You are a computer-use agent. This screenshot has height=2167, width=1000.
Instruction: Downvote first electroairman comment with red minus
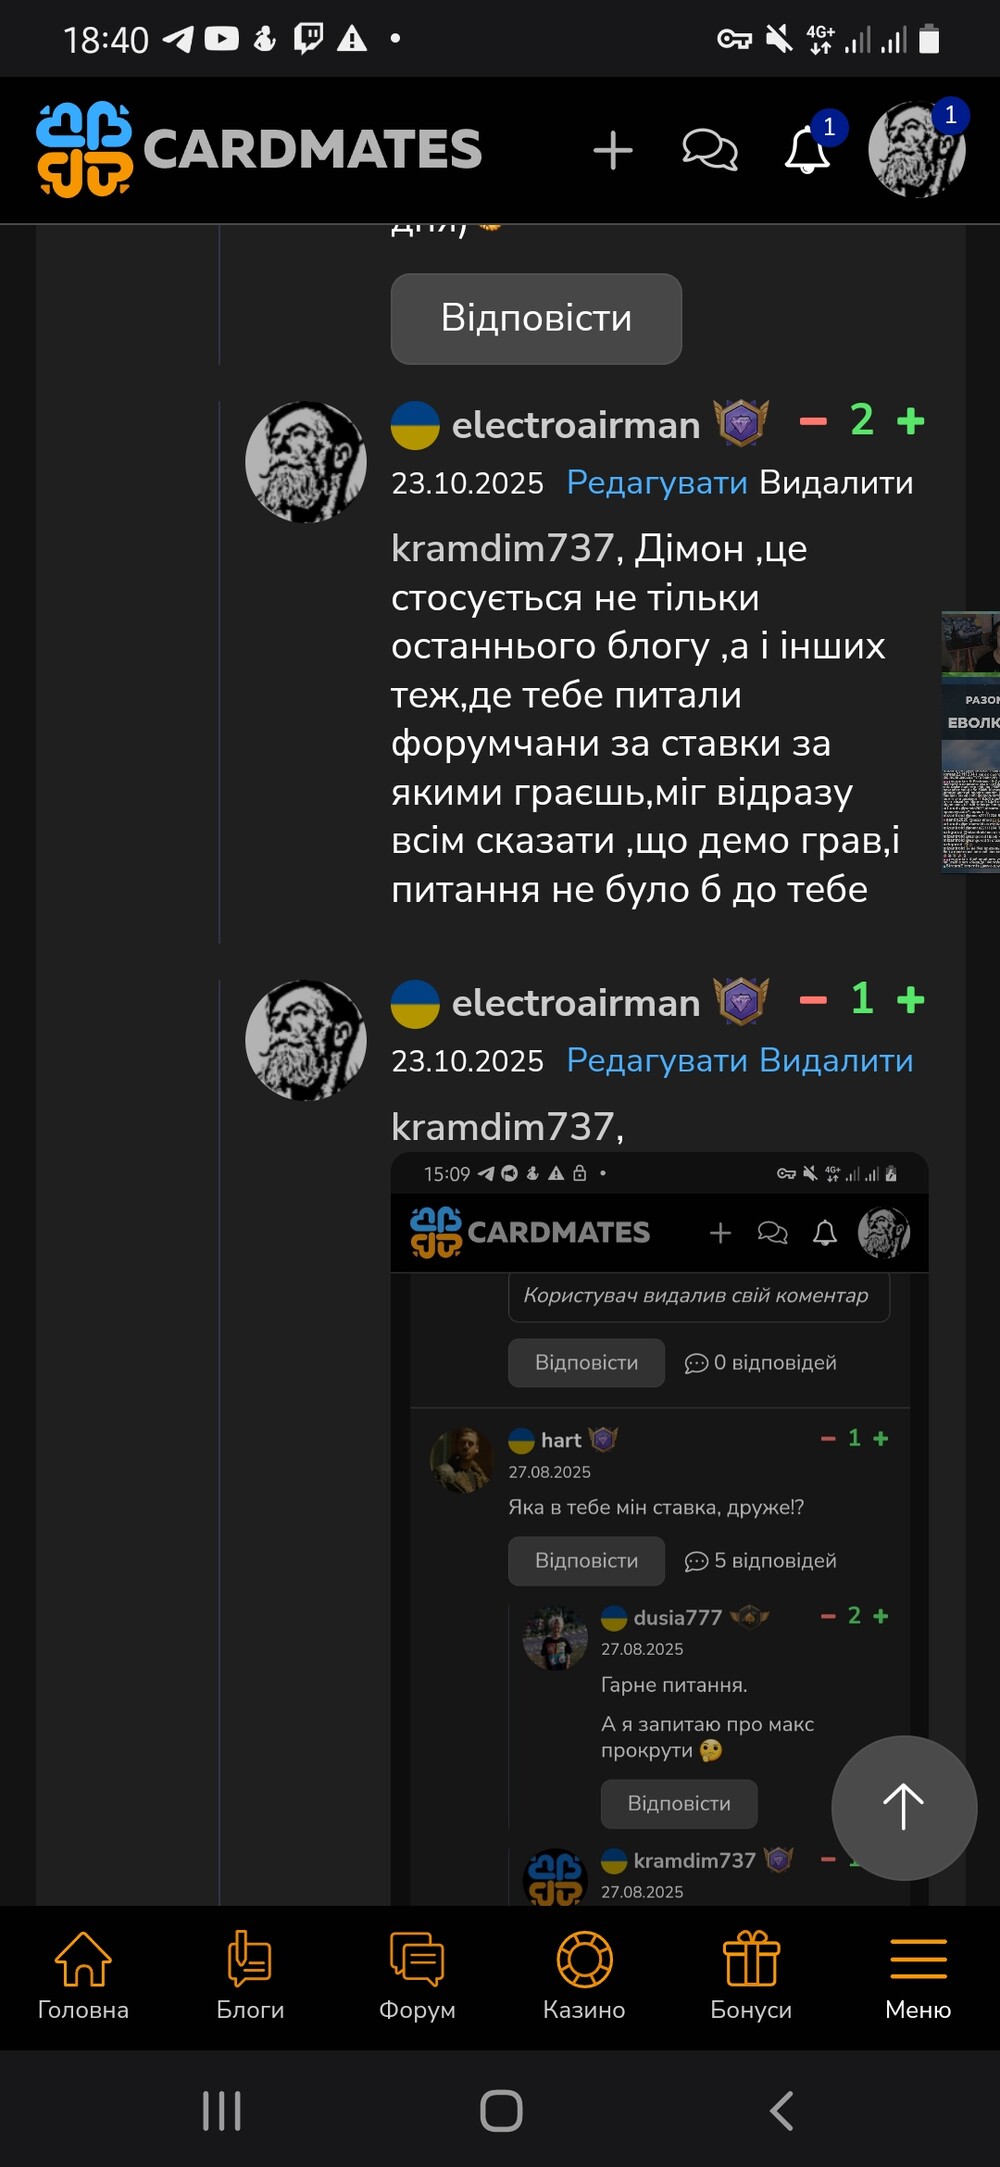pyautogui.click(x=813, y=421)
